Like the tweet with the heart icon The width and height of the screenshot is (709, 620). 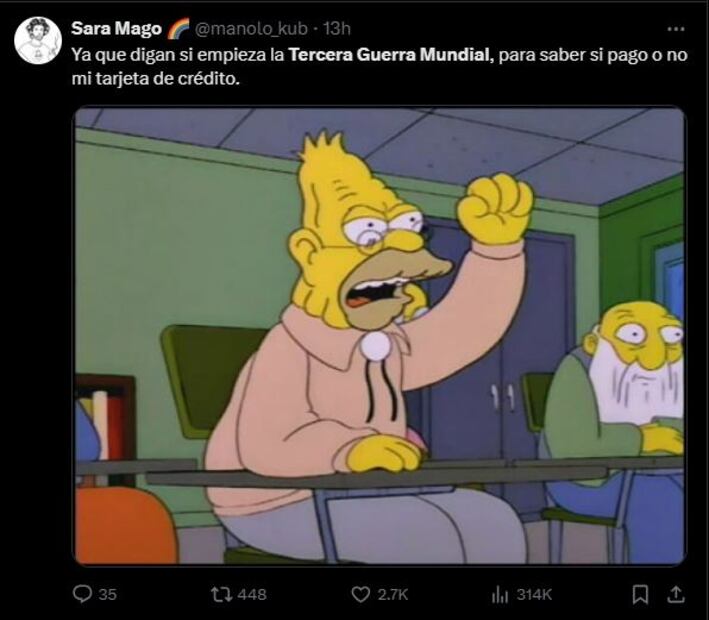point(360,594)
